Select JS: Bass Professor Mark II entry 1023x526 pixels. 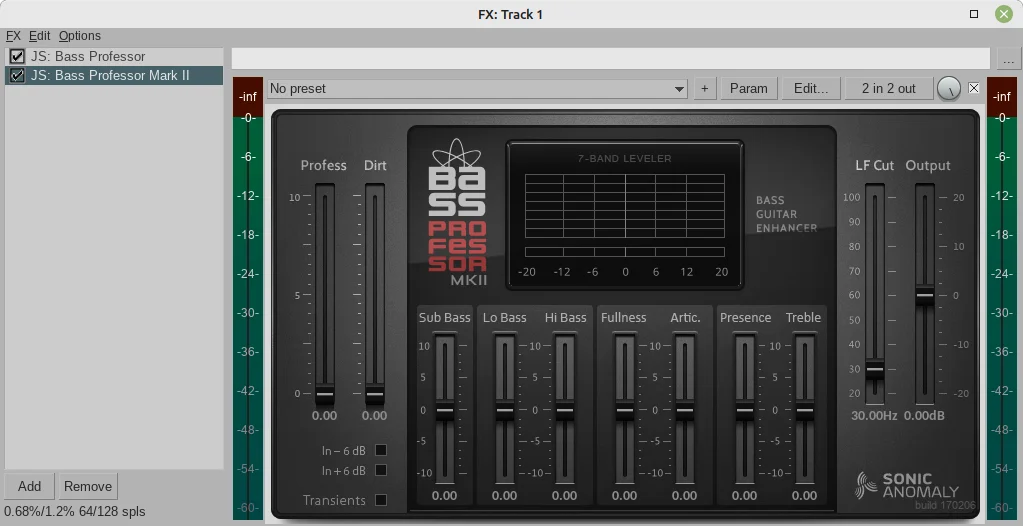click(114, 76)
